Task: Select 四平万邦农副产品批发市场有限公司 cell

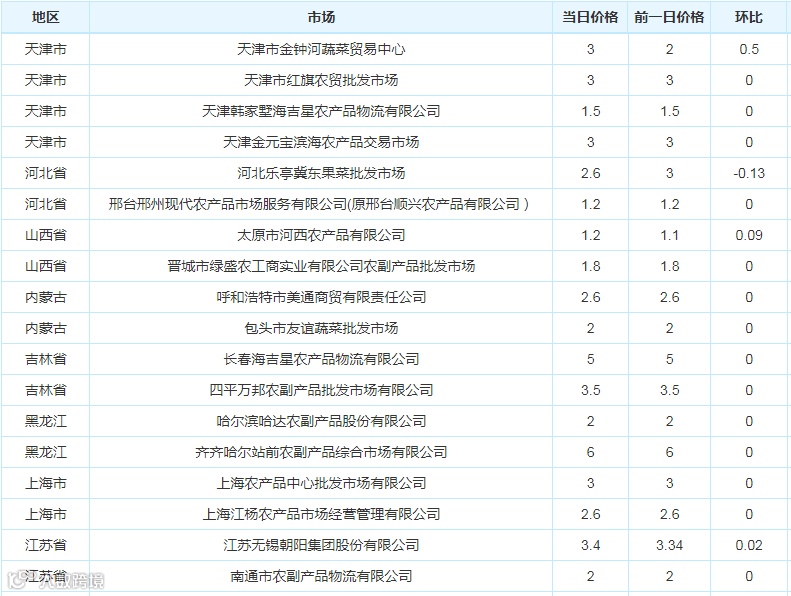Action: coord(321,390)
